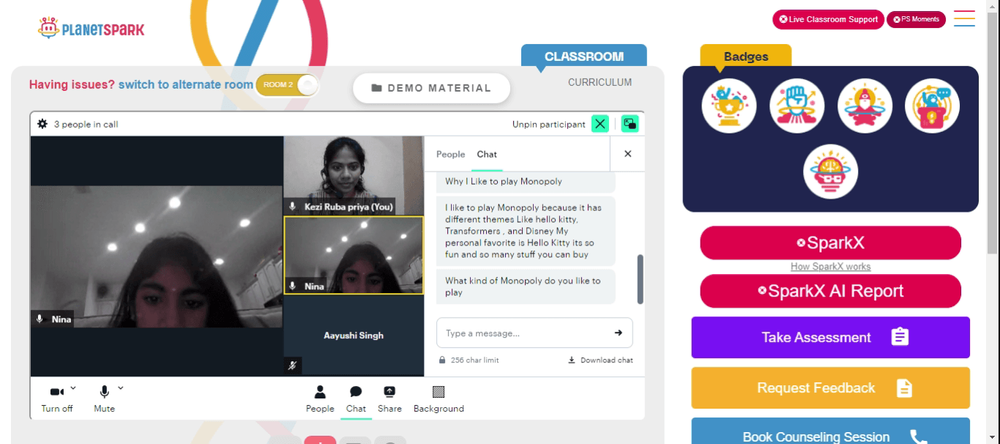Select the brain with glasses badge

click(x=830, y=172)
